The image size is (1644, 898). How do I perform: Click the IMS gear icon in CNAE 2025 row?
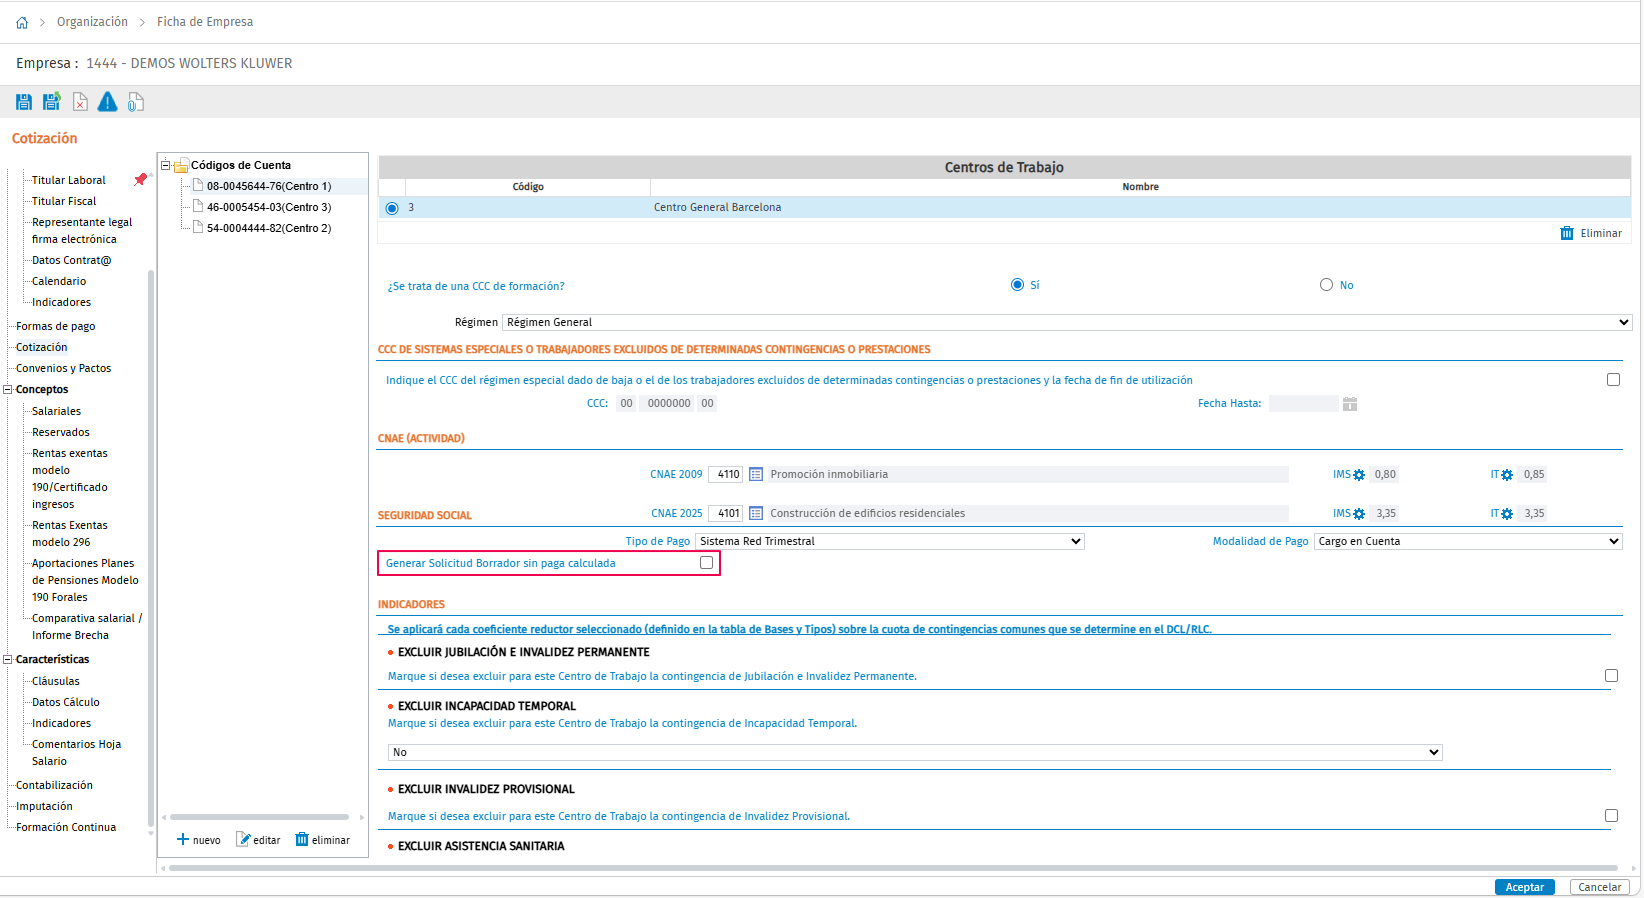pyautogui.click(x=1359, y=514)
